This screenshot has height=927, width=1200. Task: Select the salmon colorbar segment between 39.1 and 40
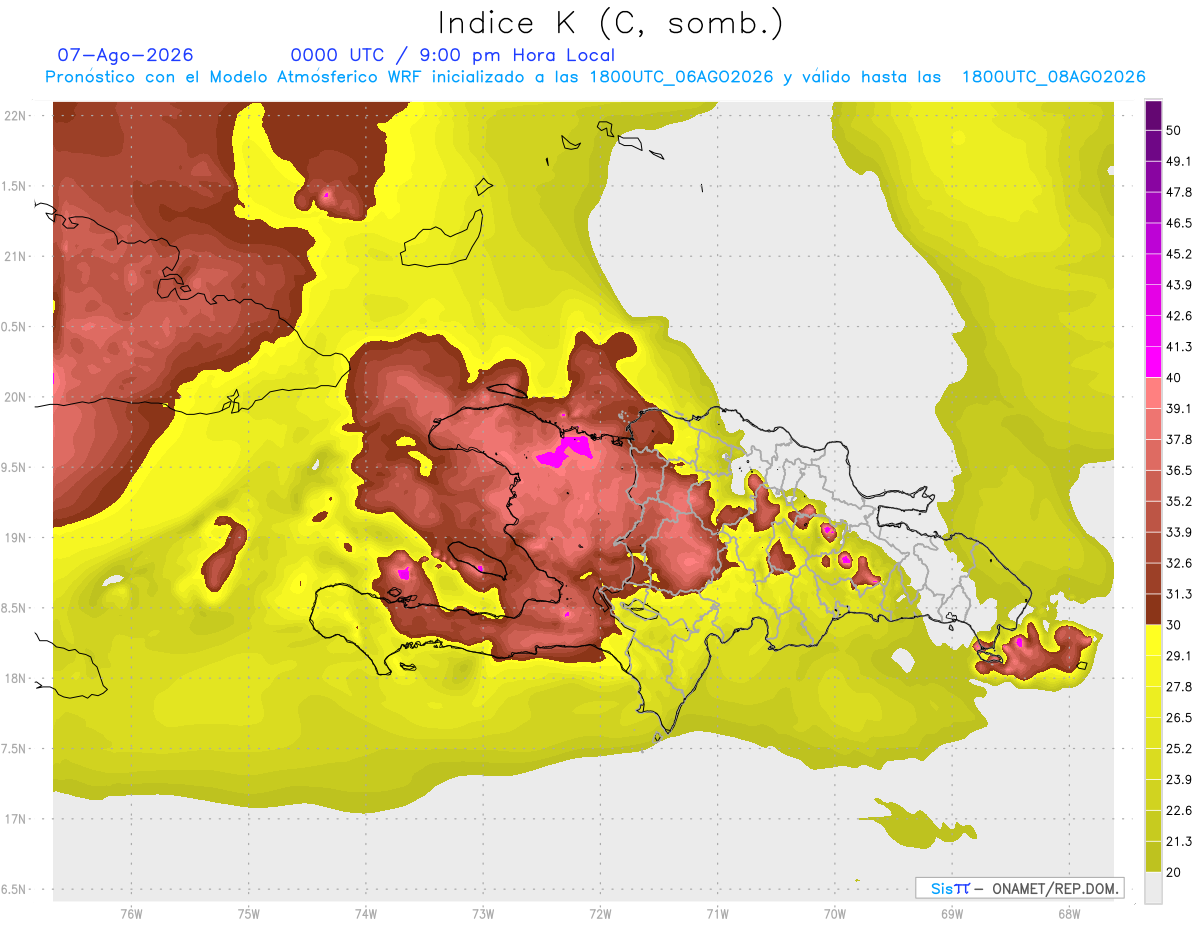[x=1153, y=393]
